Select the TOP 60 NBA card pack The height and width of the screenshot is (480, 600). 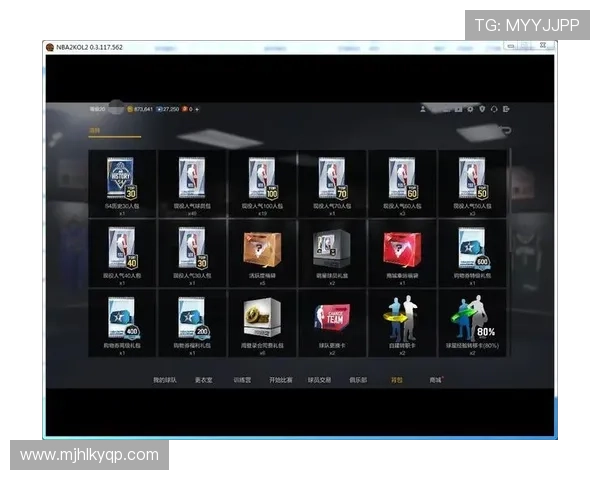point(402,184)
